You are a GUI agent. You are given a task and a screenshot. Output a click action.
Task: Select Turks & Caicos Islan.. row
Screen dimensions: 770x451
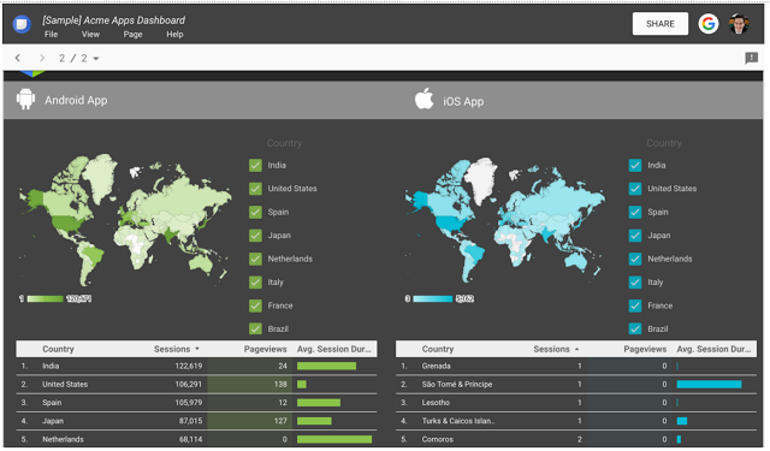point(576,421)
